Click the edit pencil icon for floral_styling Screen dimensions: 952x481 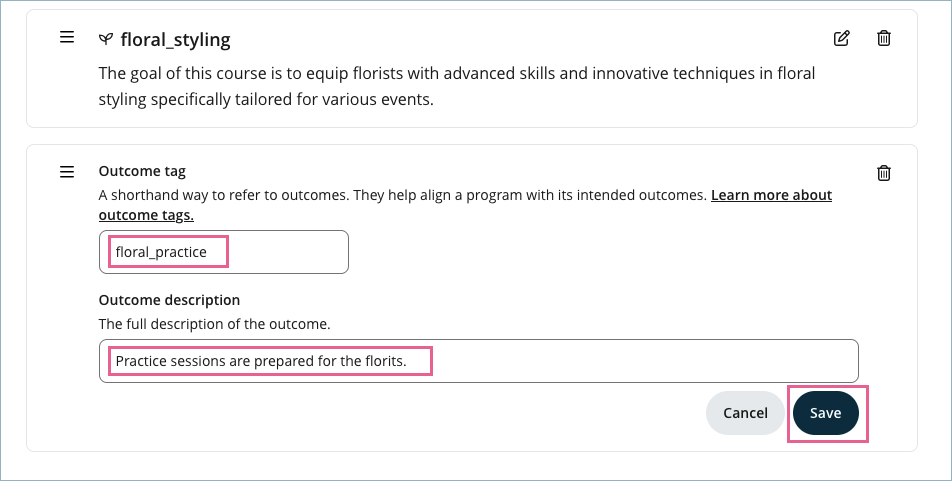click(x=842, y=39)
